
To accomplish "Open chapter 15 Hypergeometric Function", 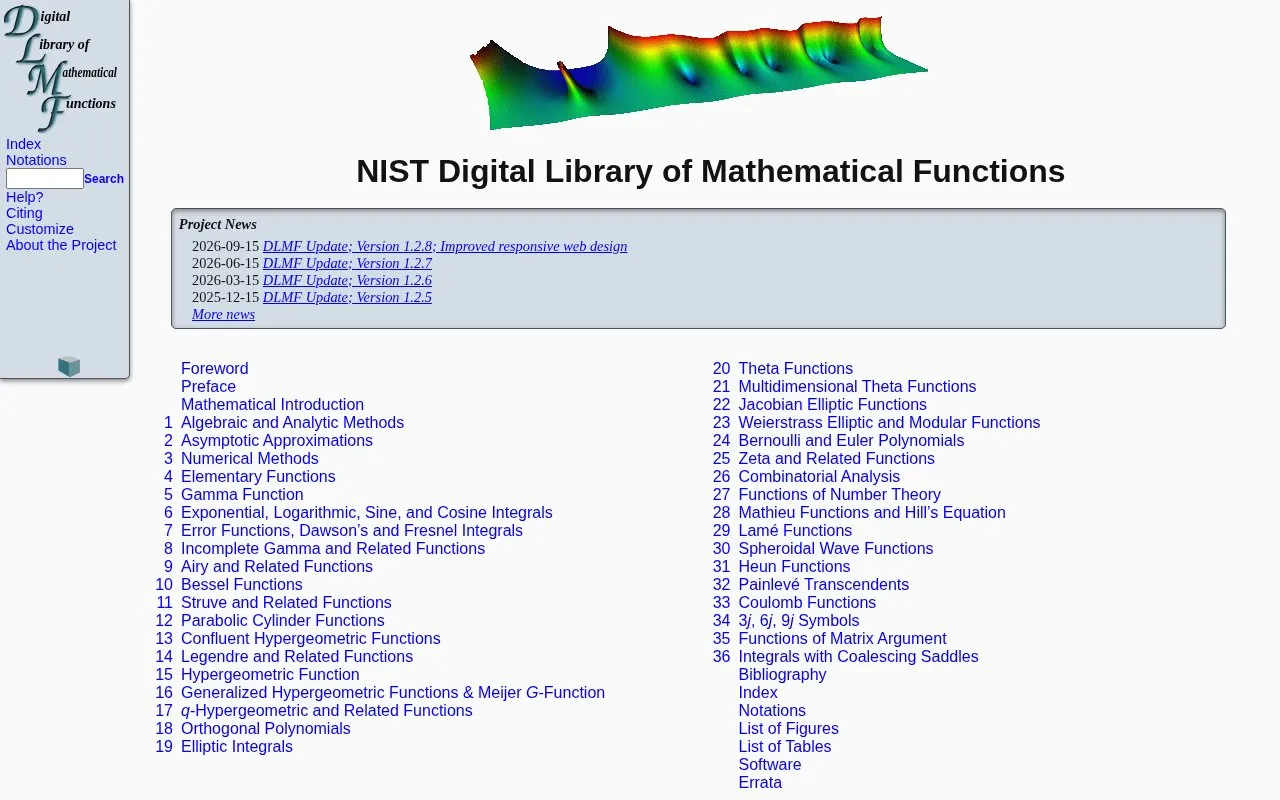I will [270, 674].
